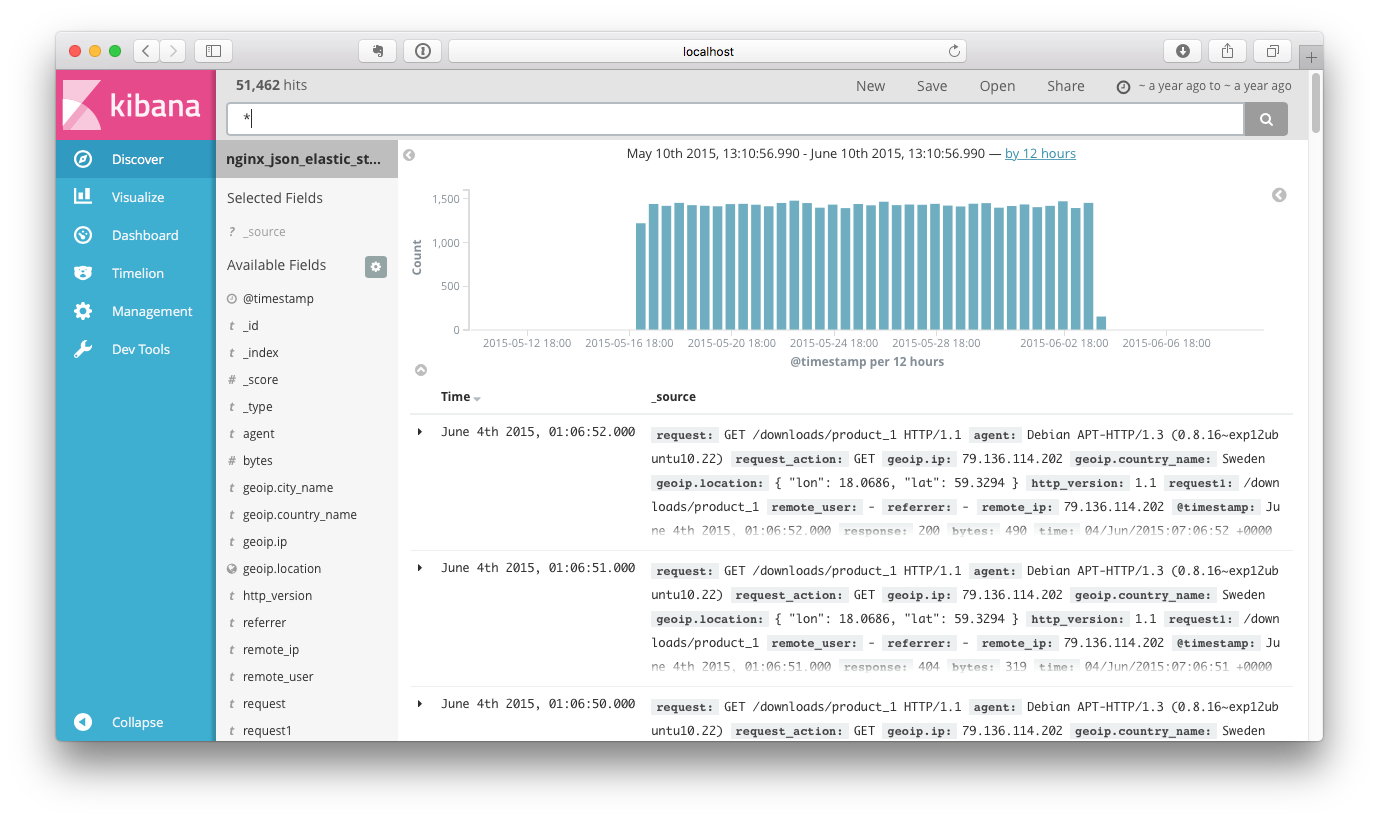Click Share in the top menu
Image resolution: width=1379 pixels, height=821 pixels.
[x=1066, y=86]
